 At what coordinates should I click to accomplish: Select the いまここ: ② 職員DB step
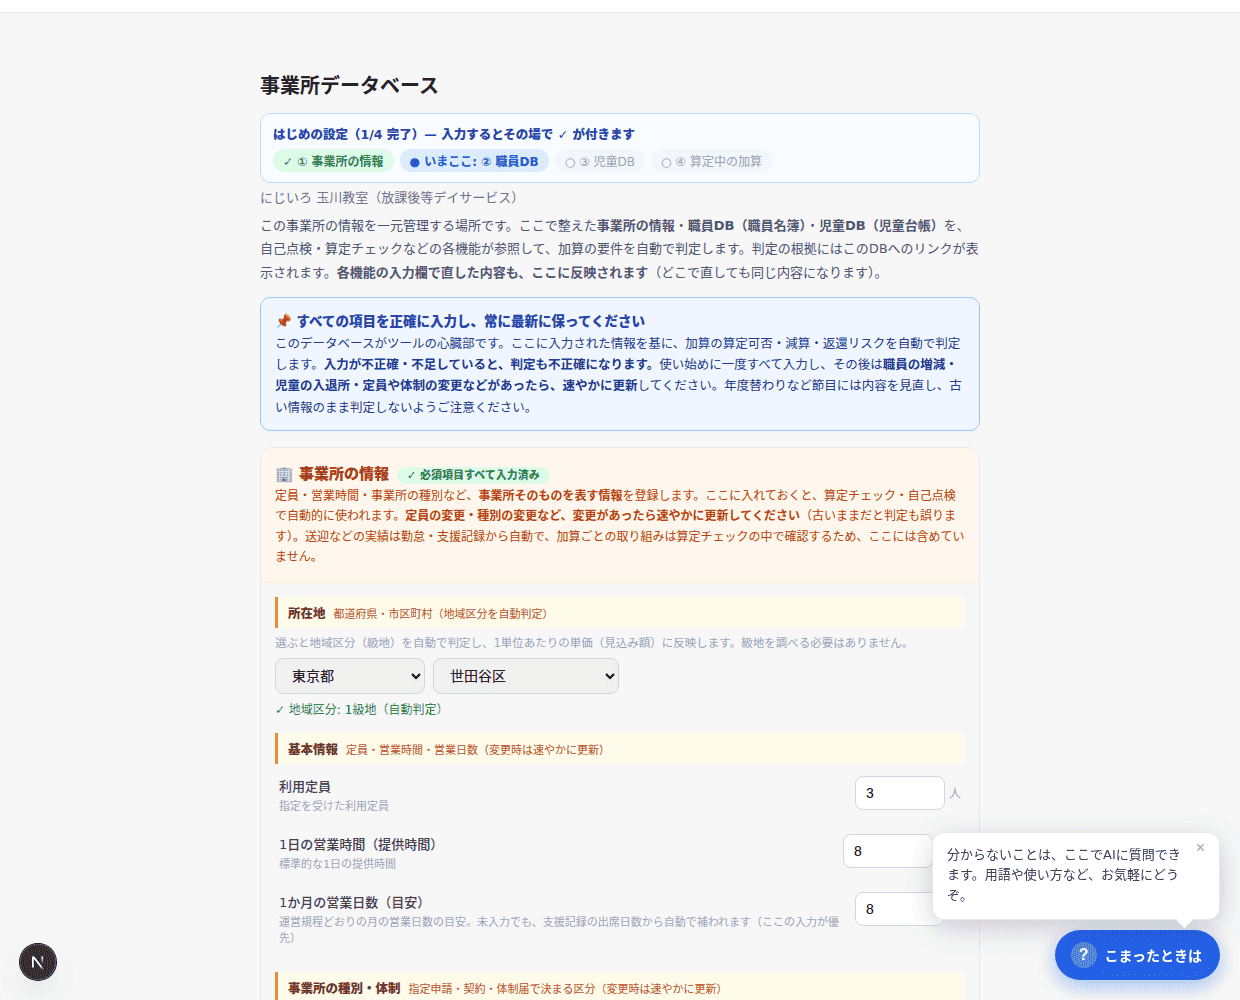click(474, 161)
